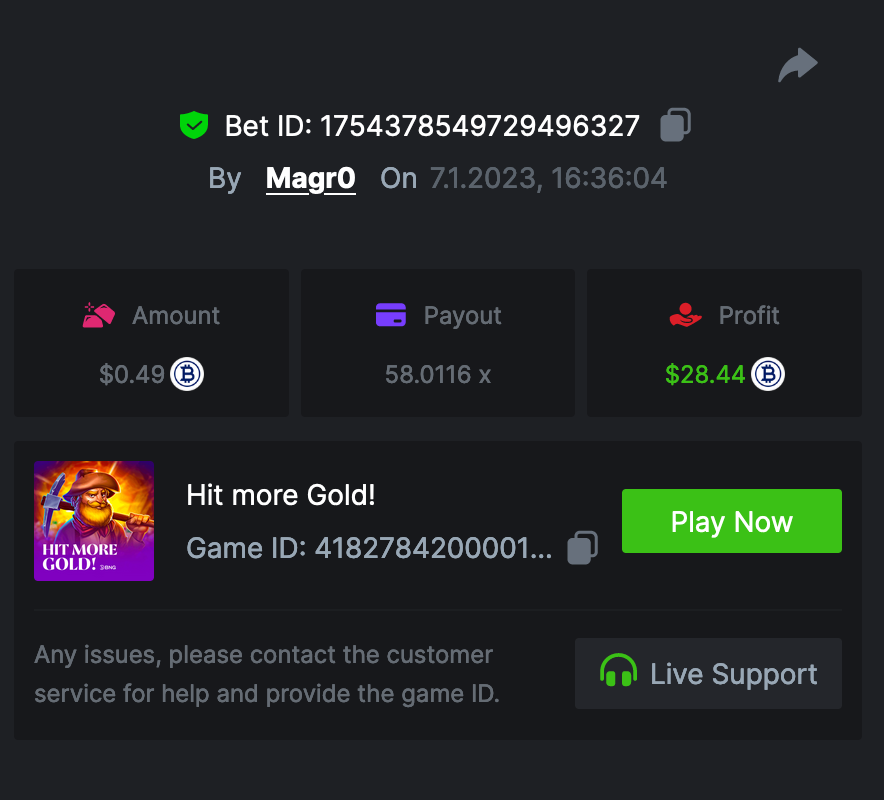Click the Amount money bag icon
Screen dimensions: 884x800
click(99, 316)
